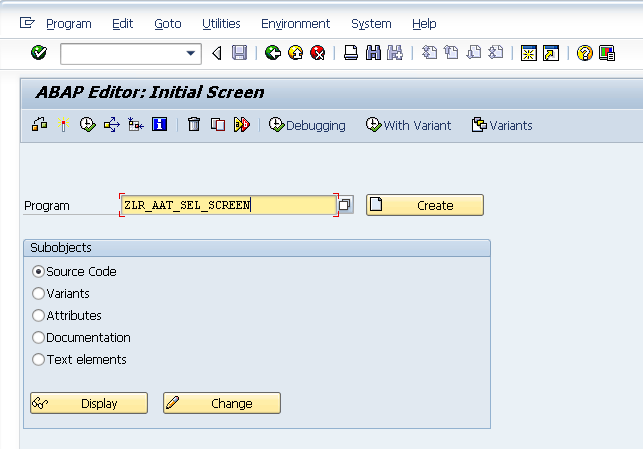Click the Debugging button
The width and height of the screenshot is (643, 449).
[307, 125]
